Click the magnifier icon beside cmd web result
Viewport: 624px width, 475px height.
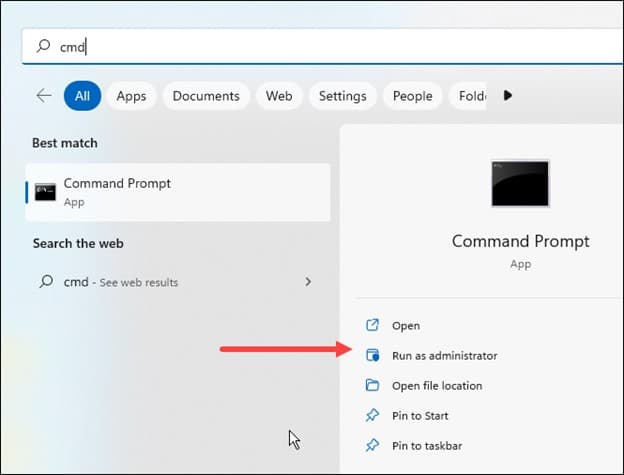46,282
